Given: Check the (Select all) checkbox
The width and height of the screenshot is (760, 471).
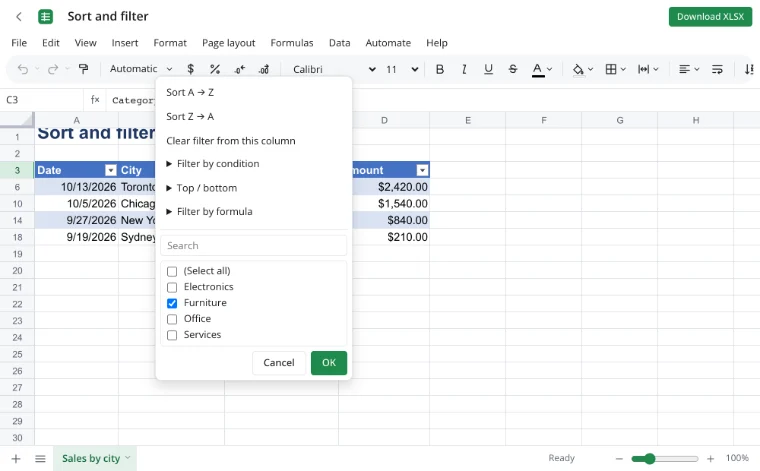Looking at the screenshot, I should [x=172, y=271].
